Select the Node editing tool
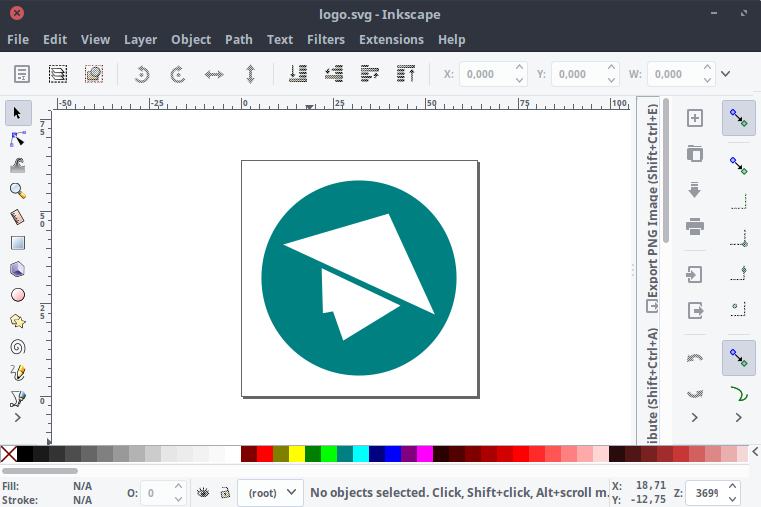 (x=18, y=139)
